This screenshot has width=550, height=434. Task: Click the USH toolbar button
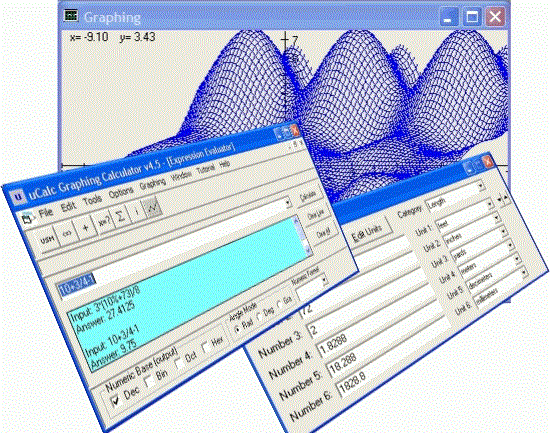pyautogui.click(x=47, y=239)
